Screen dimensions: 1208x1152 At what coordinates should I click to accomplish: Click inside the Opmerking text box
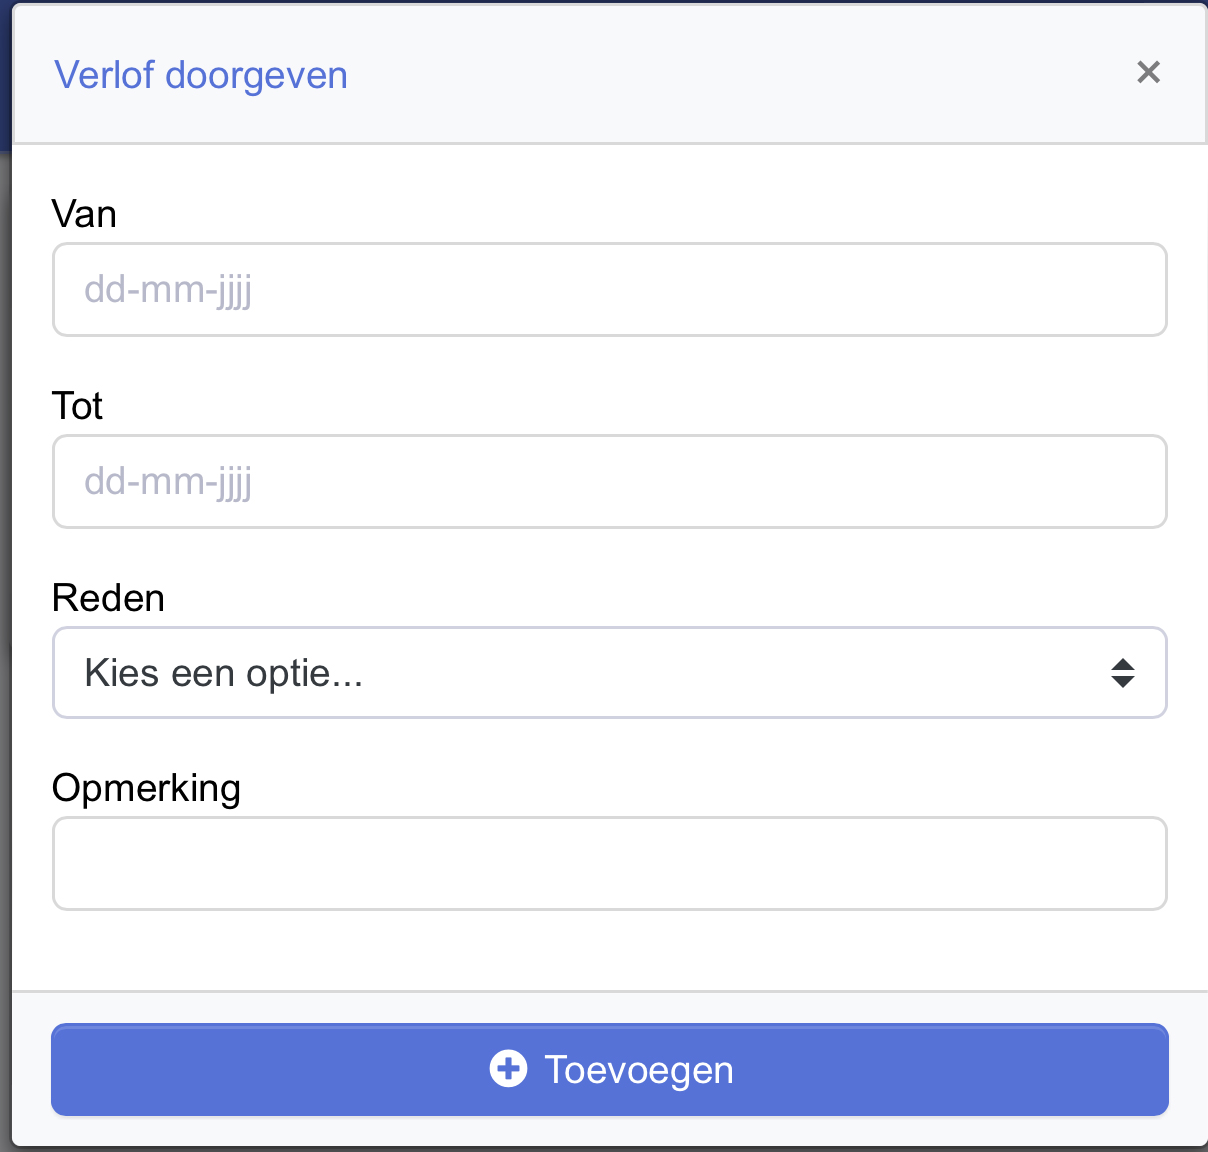(x=609, y=864)
